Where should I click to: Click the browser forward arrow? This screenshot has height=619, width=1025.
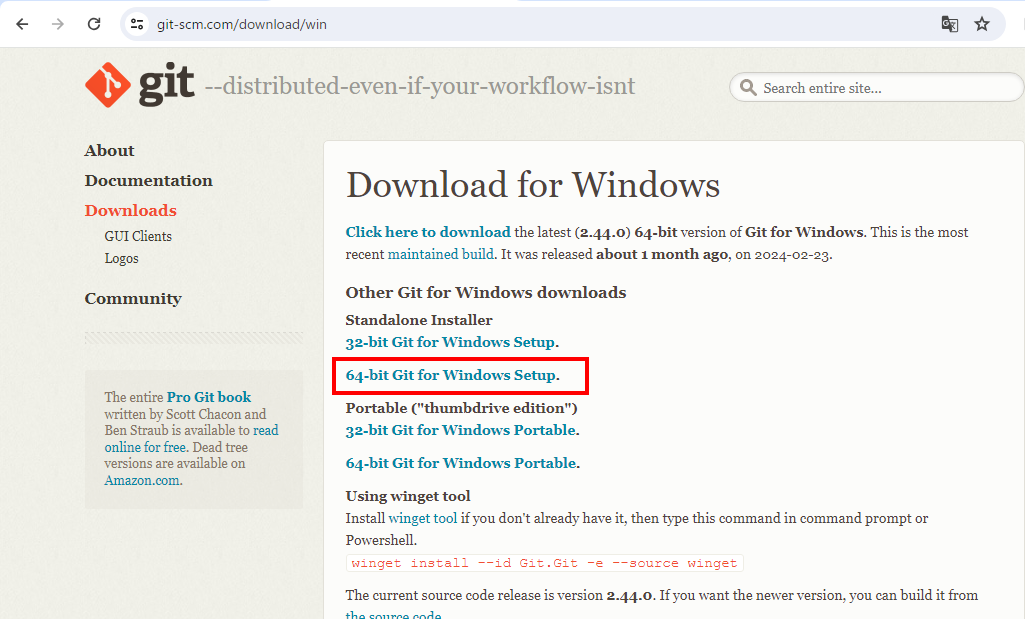point(58,24)
